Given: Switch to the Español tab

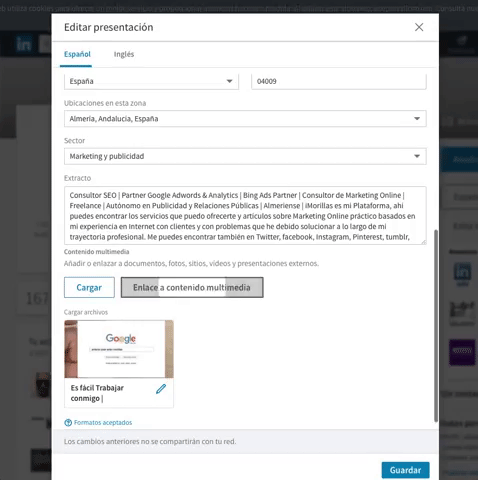Looking at the screenshot, I should click(77, 54).
